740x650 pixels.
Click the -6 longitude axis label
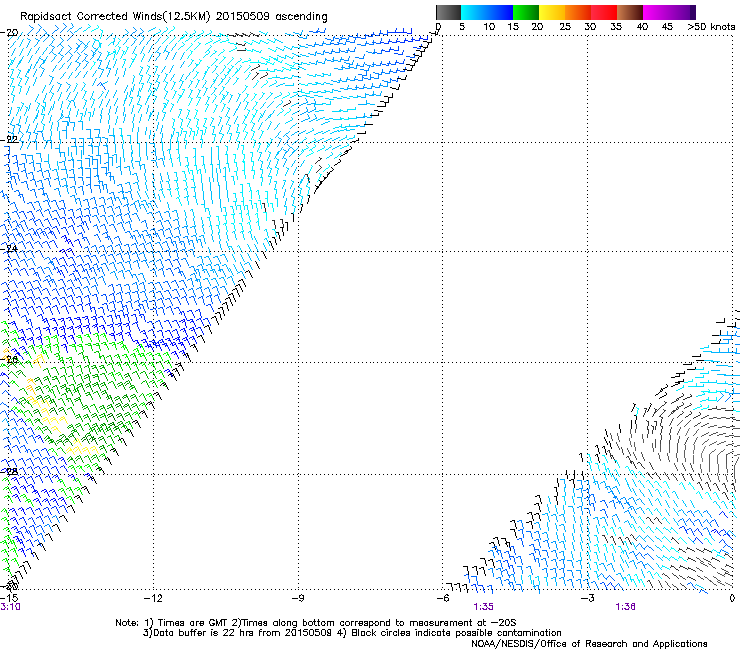click(x=443, y=598)
